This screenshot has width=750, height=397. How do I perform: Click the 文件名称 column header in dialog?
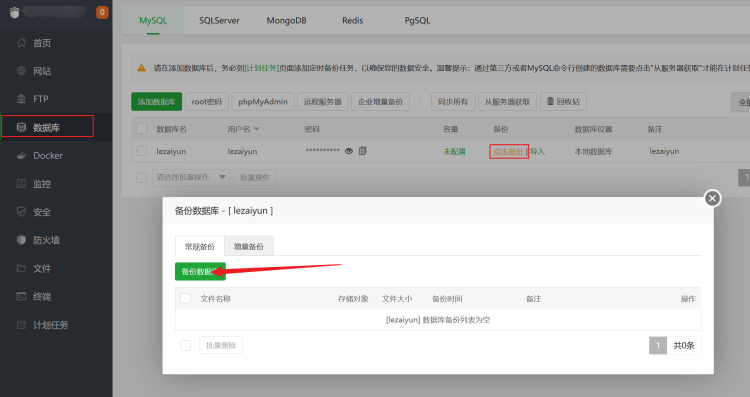pos(215,298)
